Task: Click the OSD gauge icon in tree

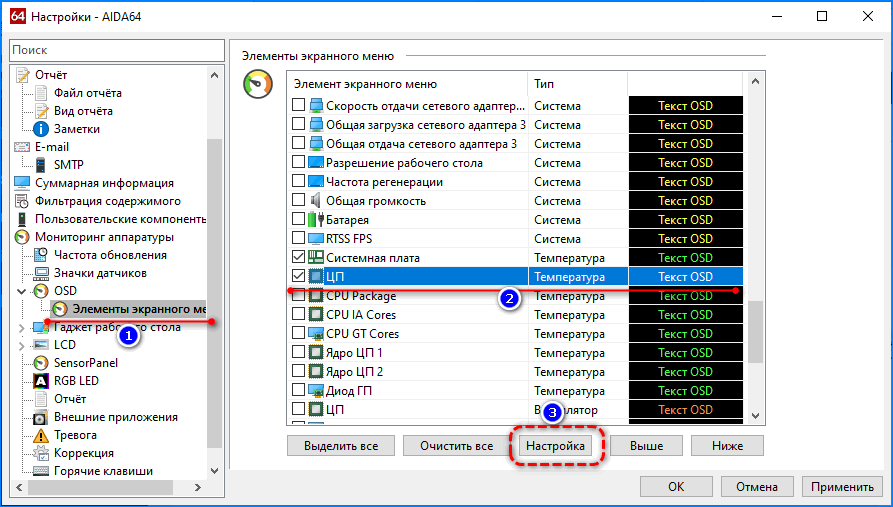Action: tap(41, 291)
